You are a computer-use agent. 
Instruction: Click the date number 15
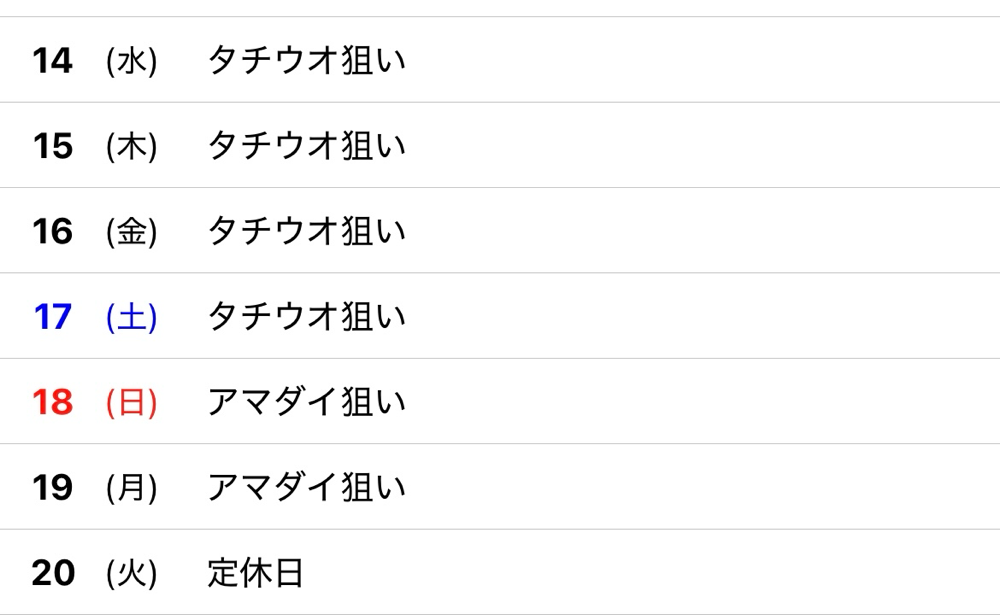tap(53, 147)
